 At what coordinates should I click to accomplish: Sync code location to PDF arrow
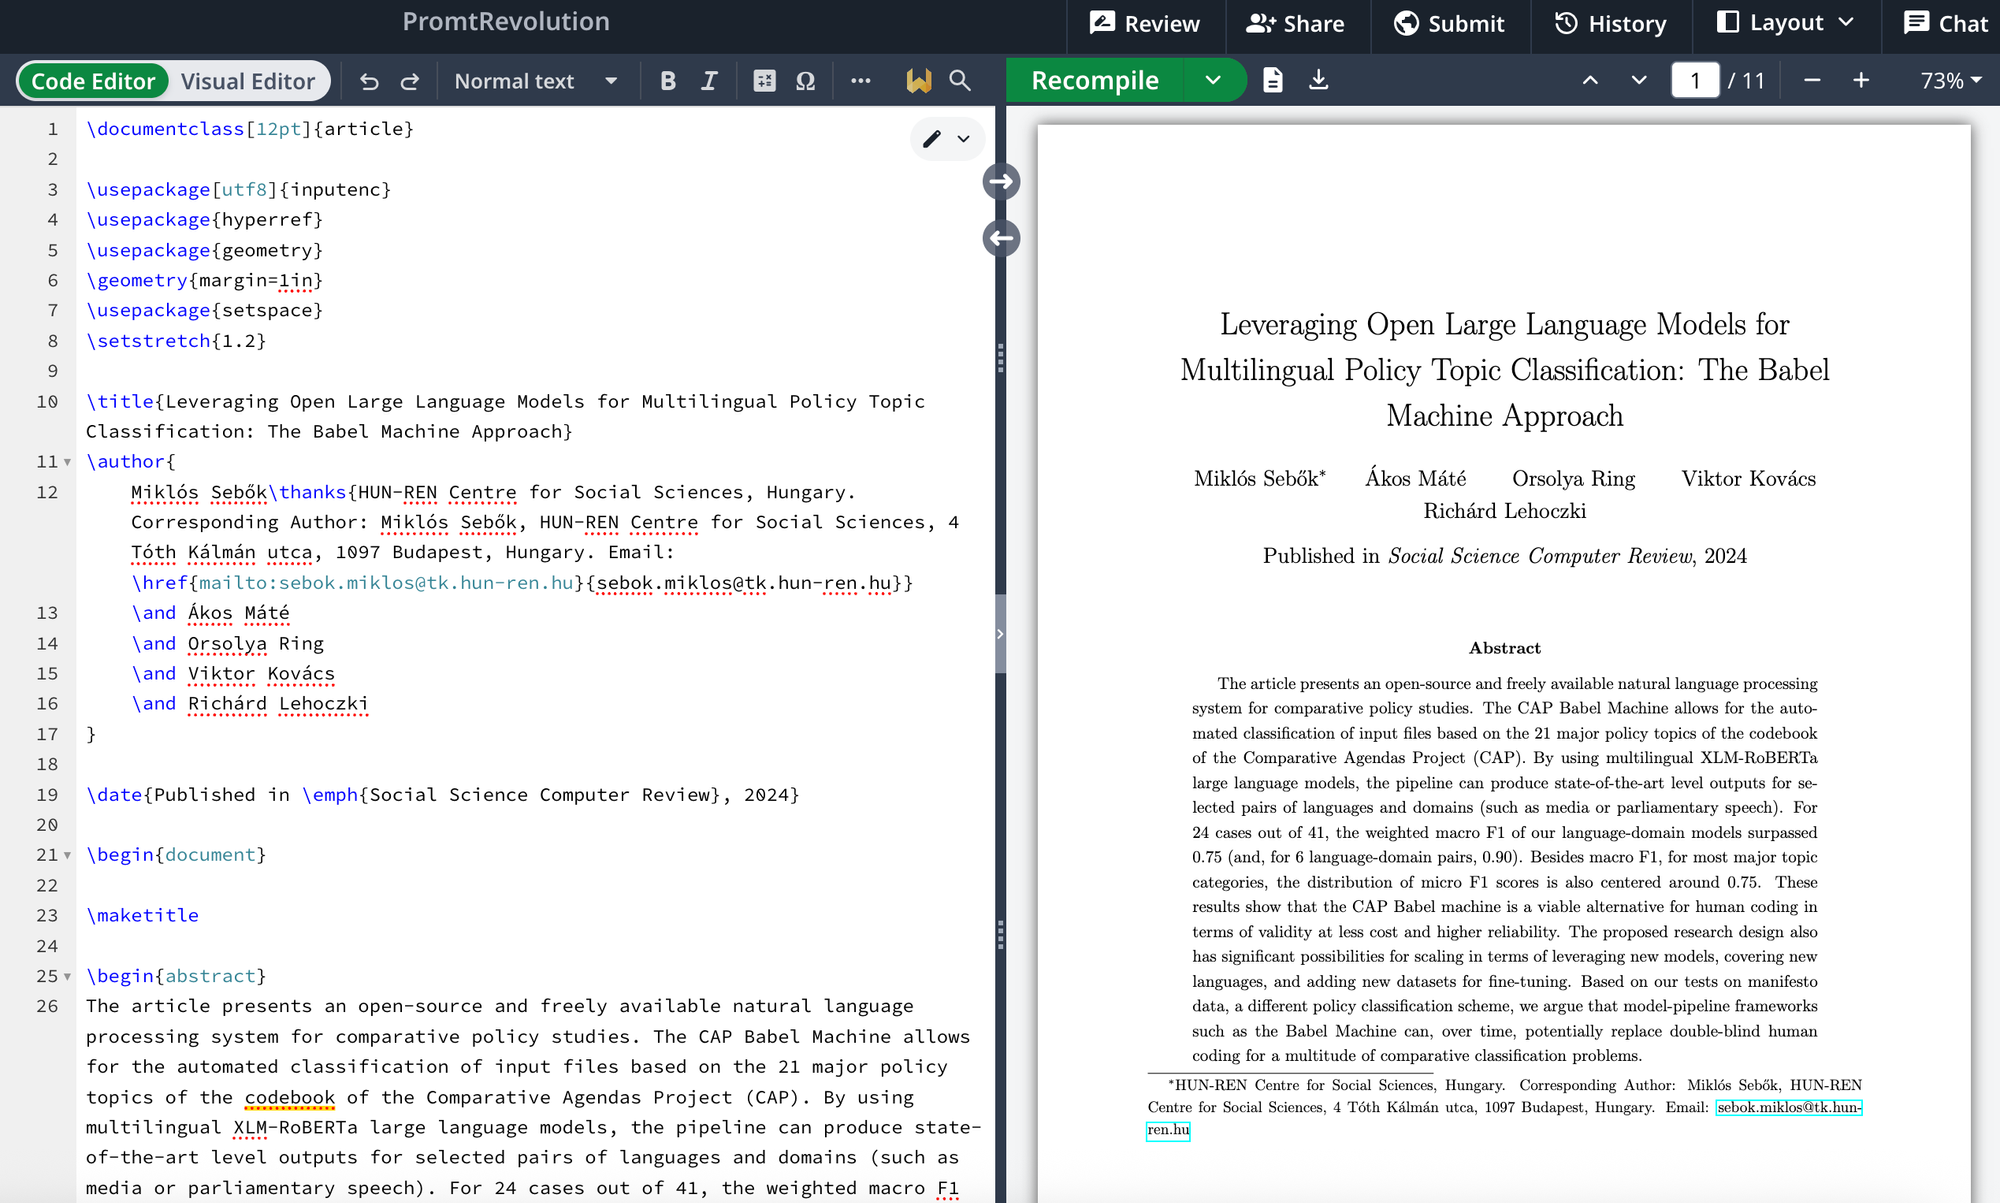pyautogui.click(x=1001, y=182)
